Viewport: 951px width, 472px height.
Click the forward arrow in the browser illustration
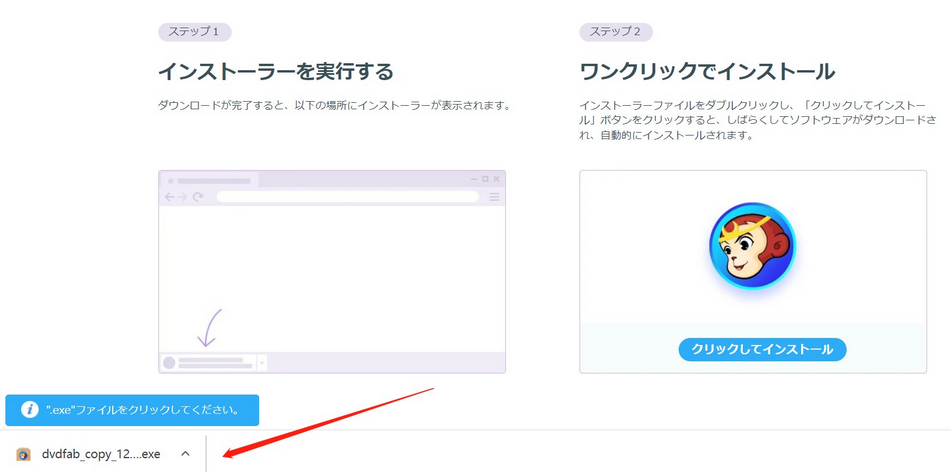coord(183,197)
